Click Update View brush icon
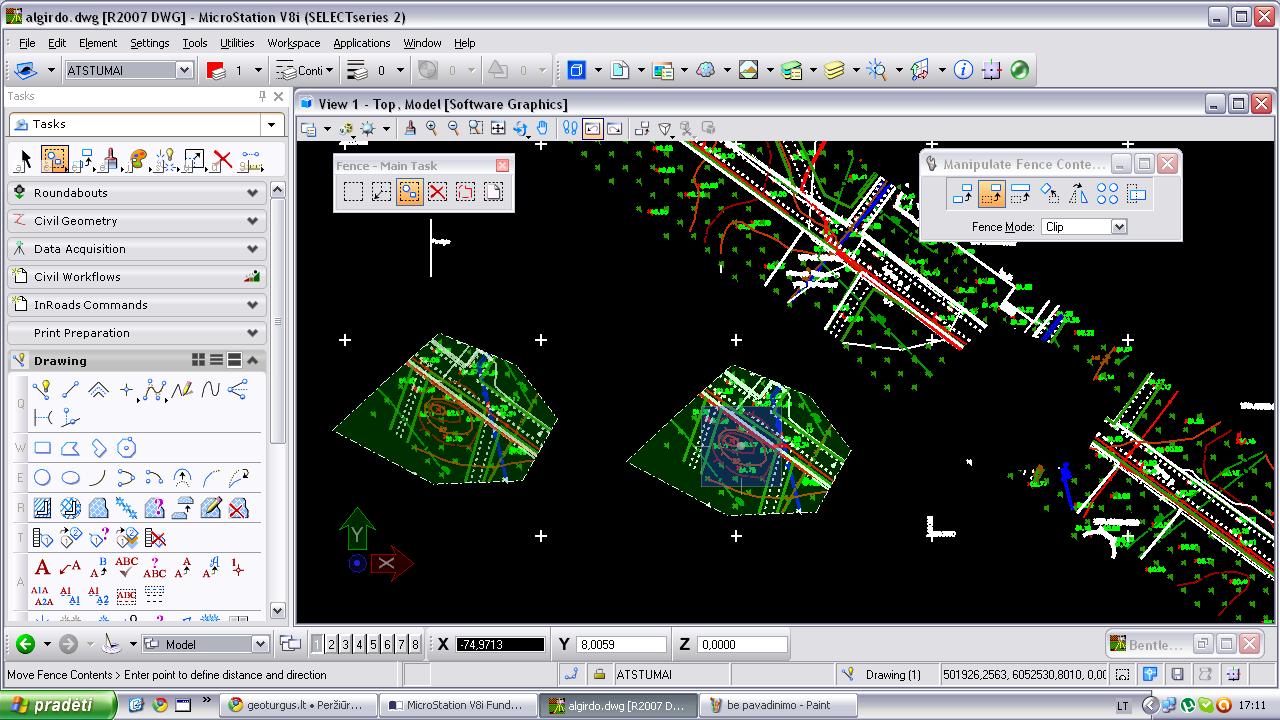Viewport: 1280px width, 720px height. point(410,128)
